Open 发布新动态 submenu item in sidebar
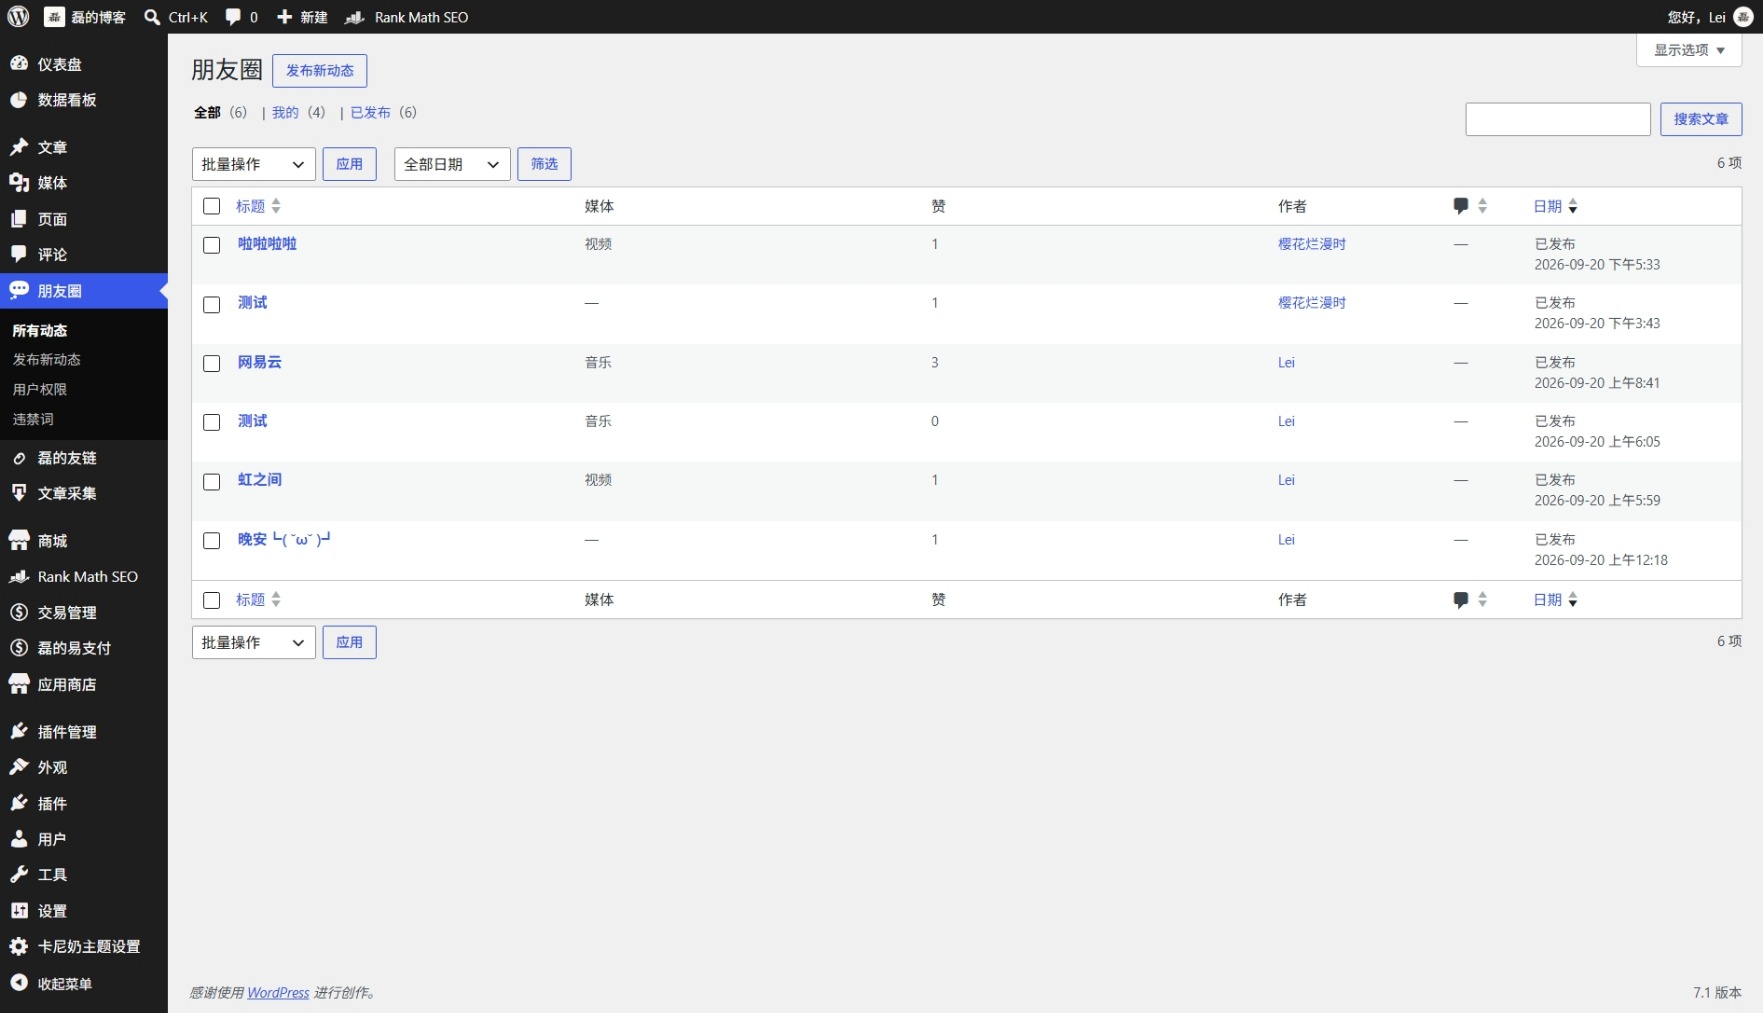1763x1013 pixels. pos(47,359)
